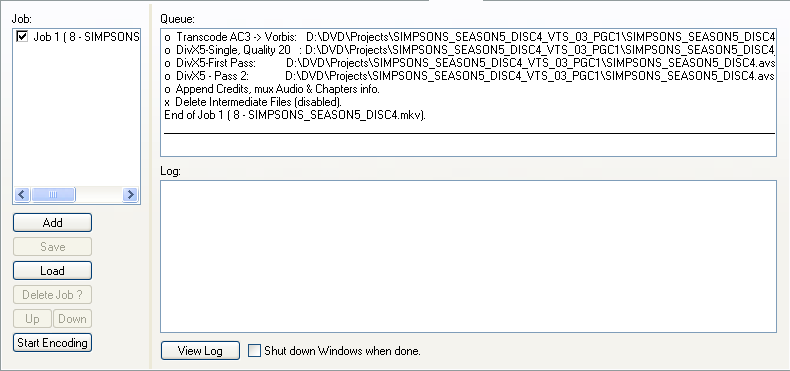This screenshot has width=790, height=371.
Task: Start Encoding the queued job
Action: (52, 343)
